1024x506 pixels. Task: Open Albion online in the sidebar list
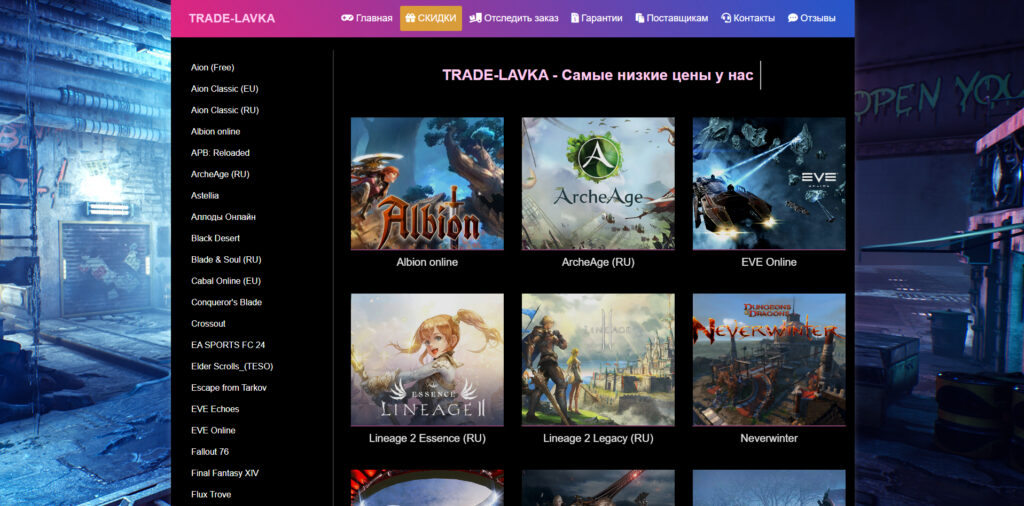coord(216,131)
